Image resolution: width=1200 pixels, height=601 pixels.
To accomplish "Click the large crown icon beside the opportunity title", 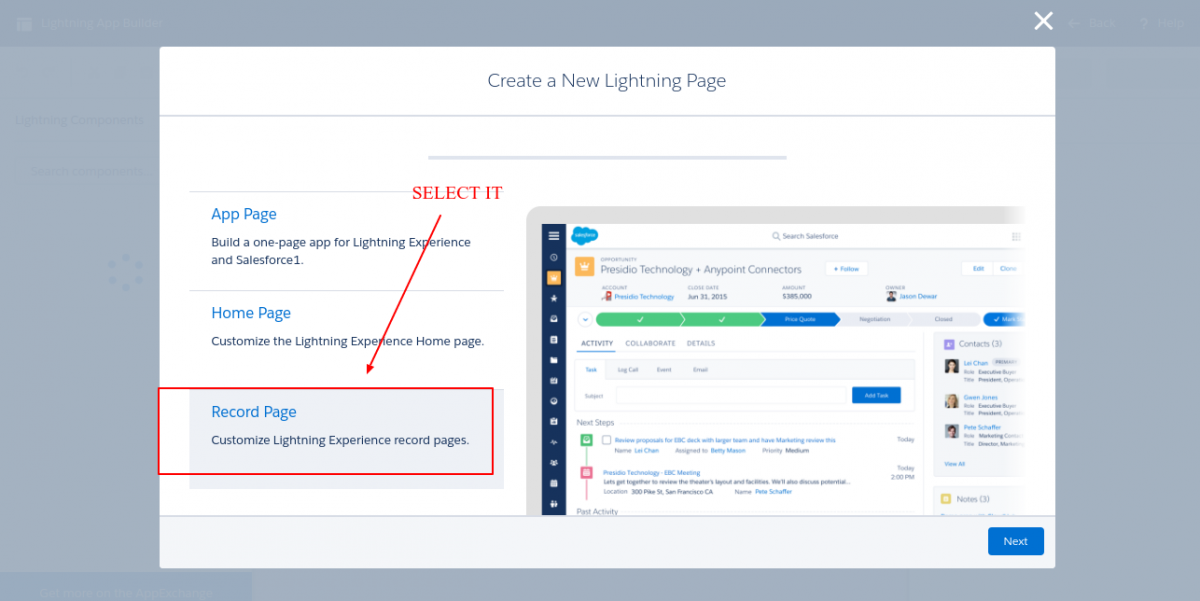I will [584, 268].
